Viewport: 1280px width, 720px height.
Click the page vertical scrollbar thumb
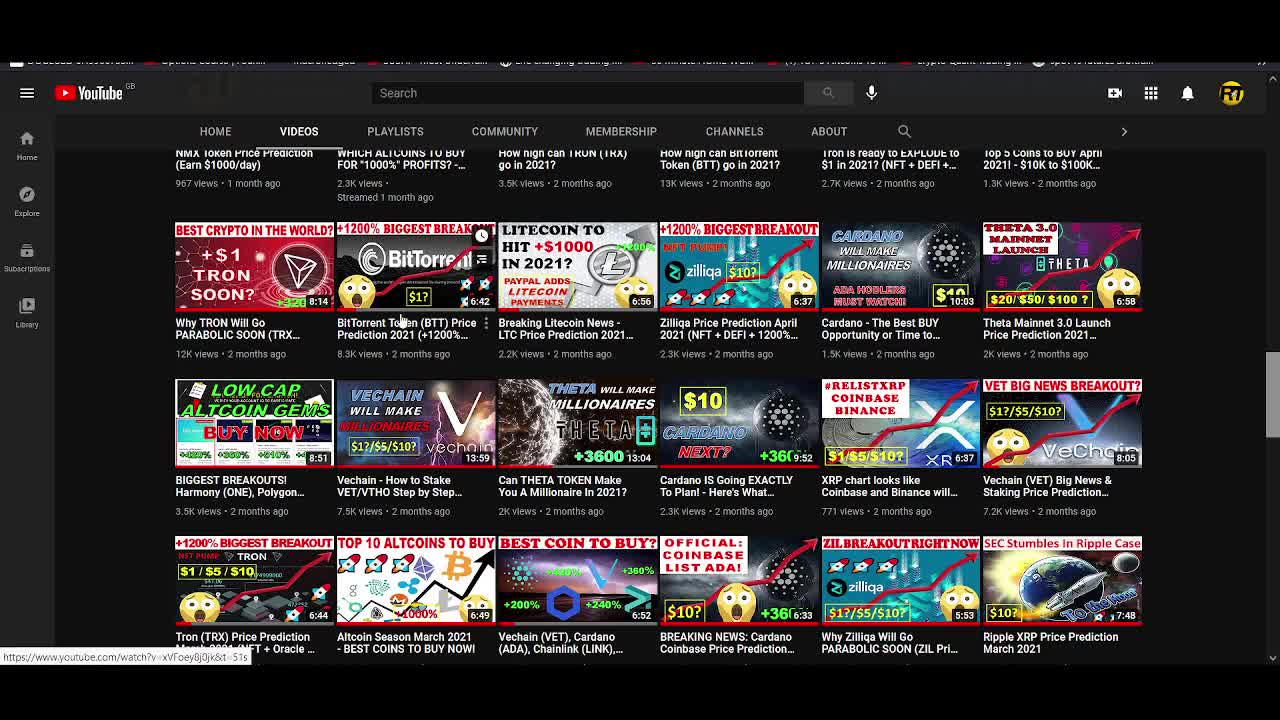(x=1272, y=394)
